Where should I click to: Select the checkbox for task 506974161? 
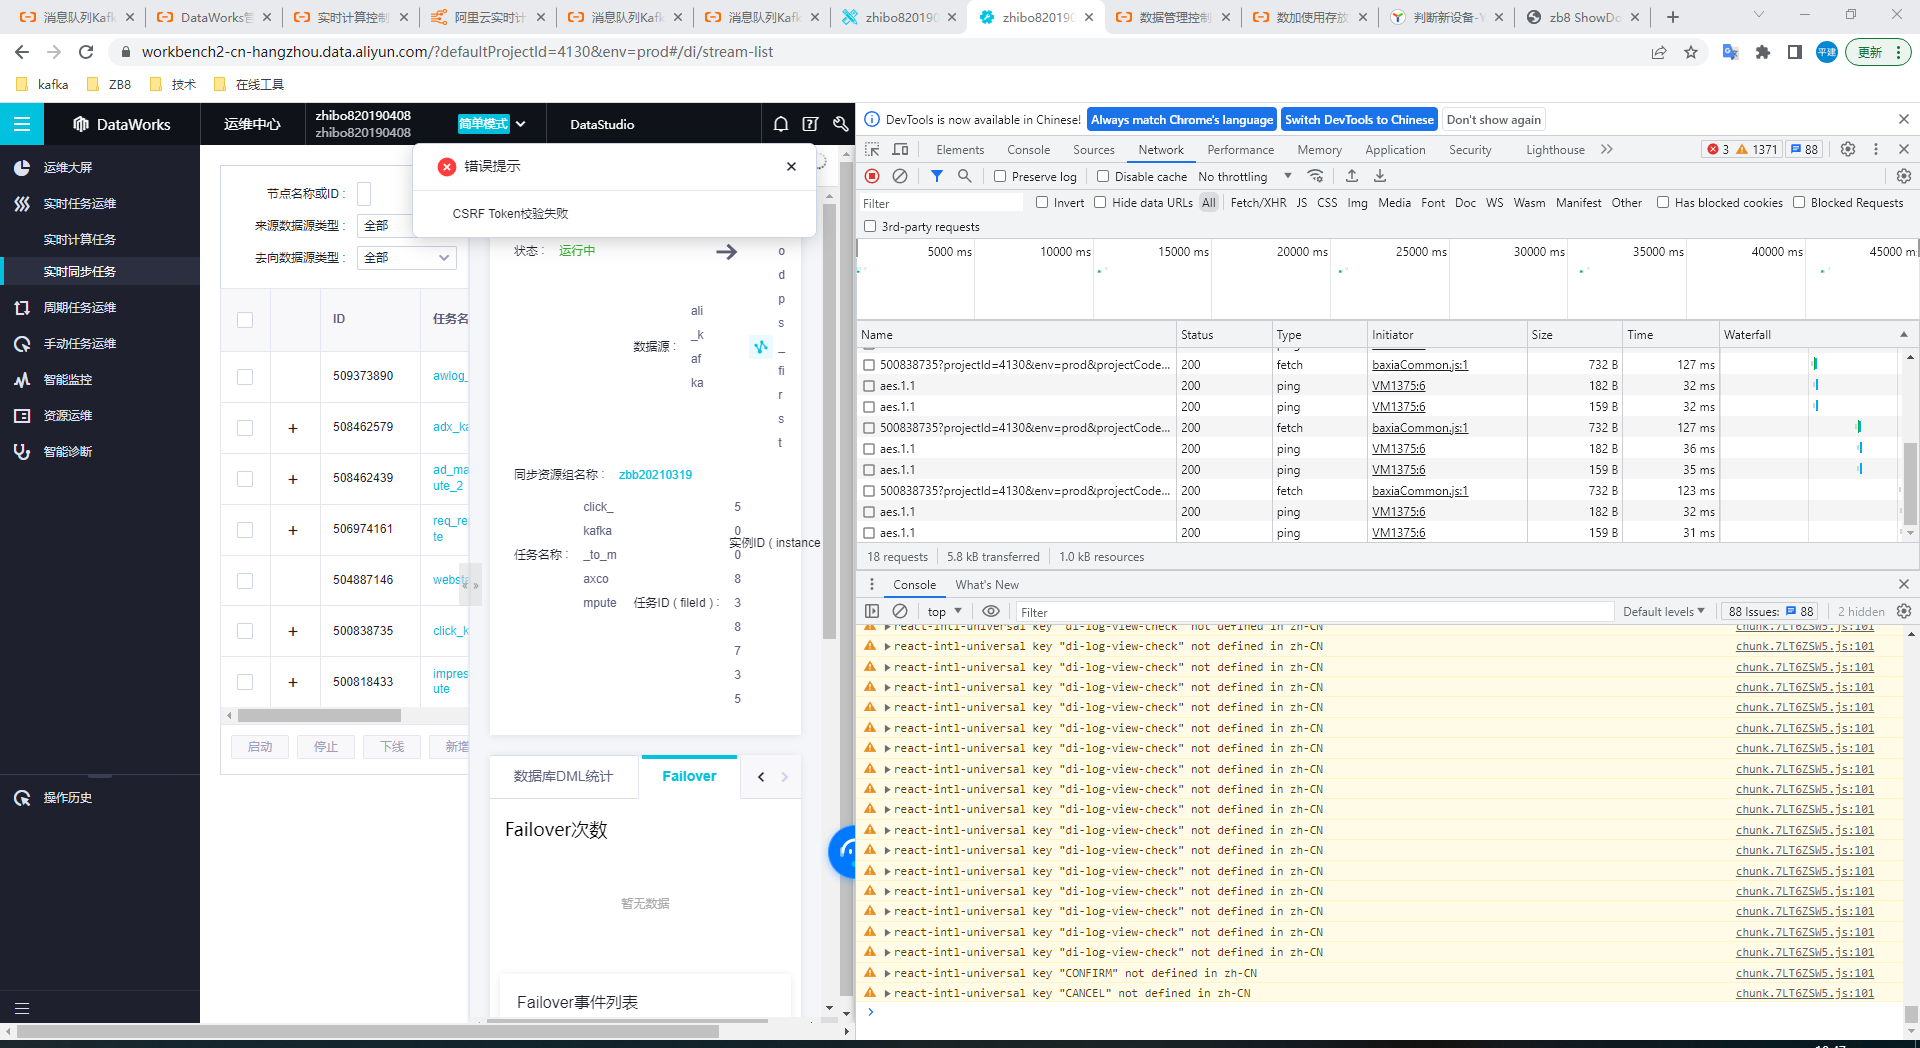245,530
